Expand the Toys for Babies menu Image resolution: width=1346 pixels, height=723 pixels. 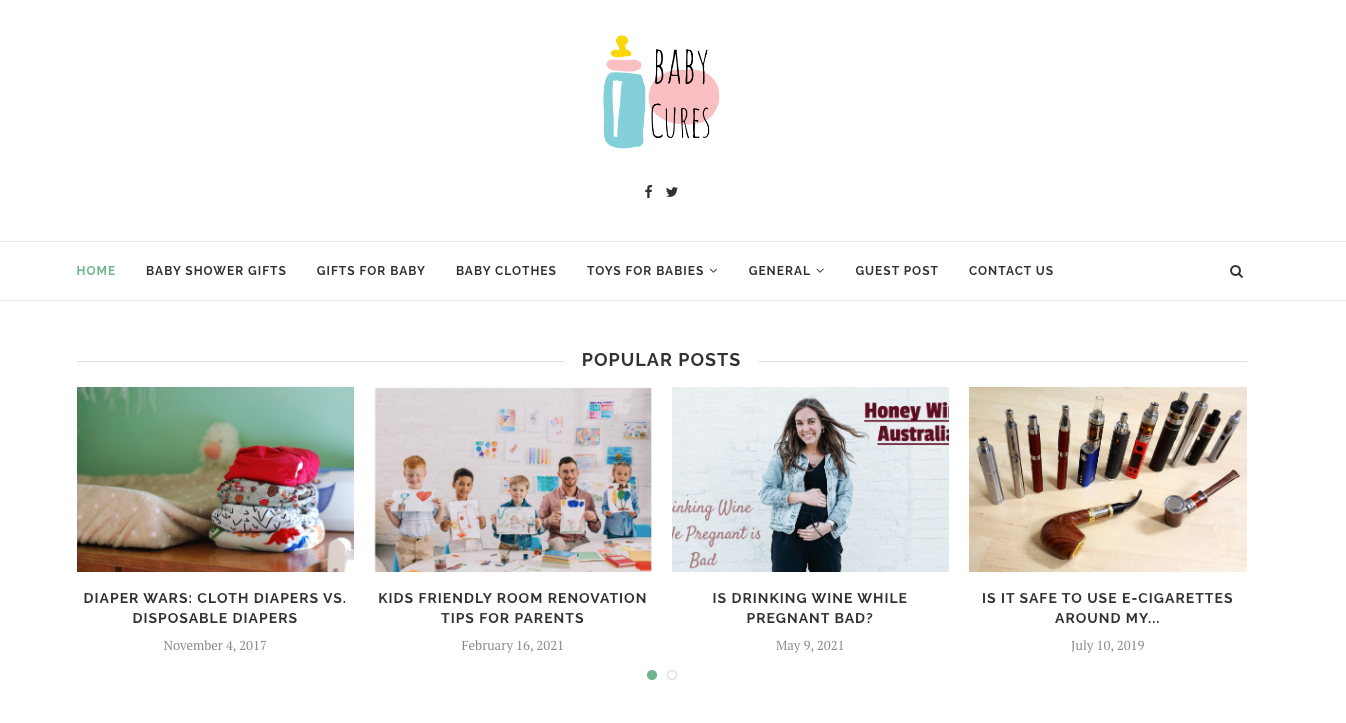(652, 271)
